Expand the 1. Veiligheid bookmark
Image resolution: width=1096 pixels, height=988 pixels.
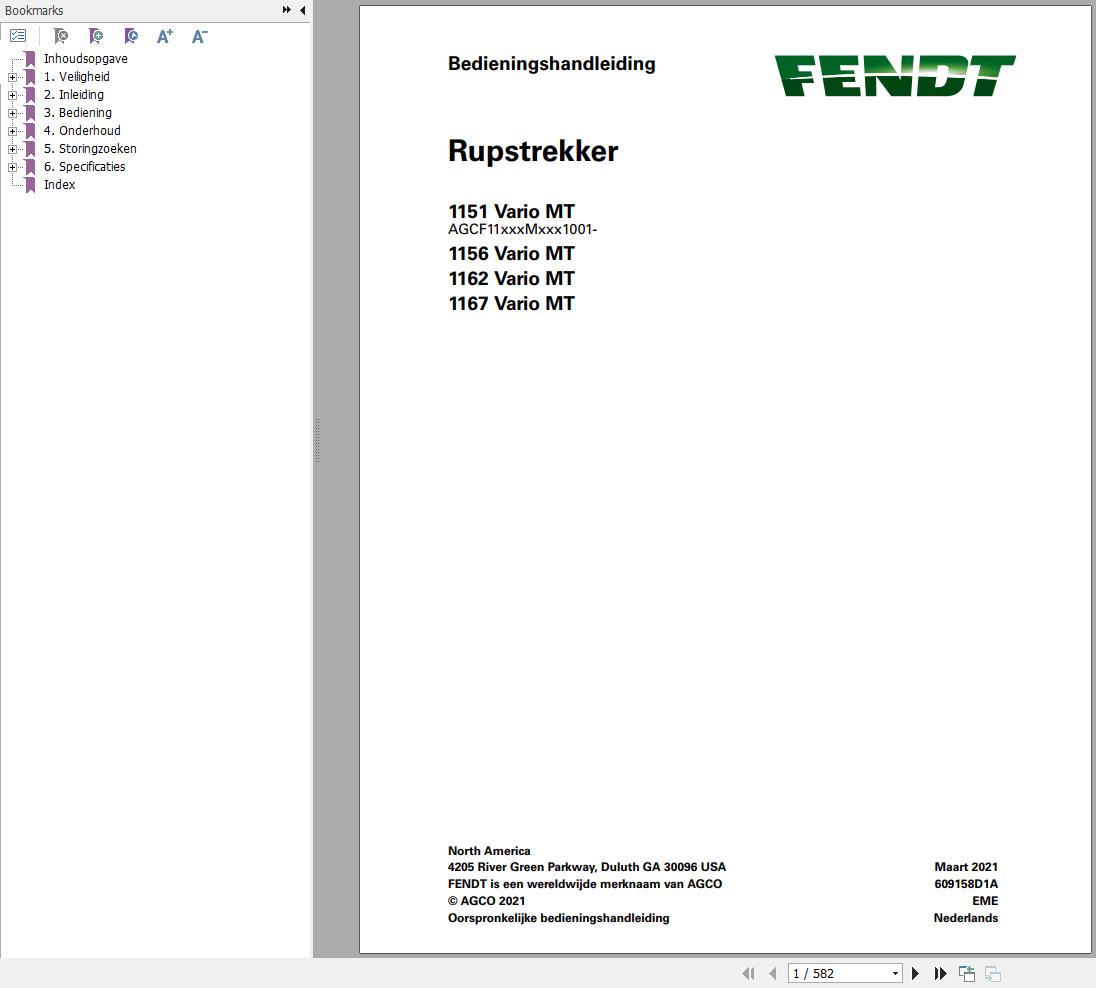13,77
